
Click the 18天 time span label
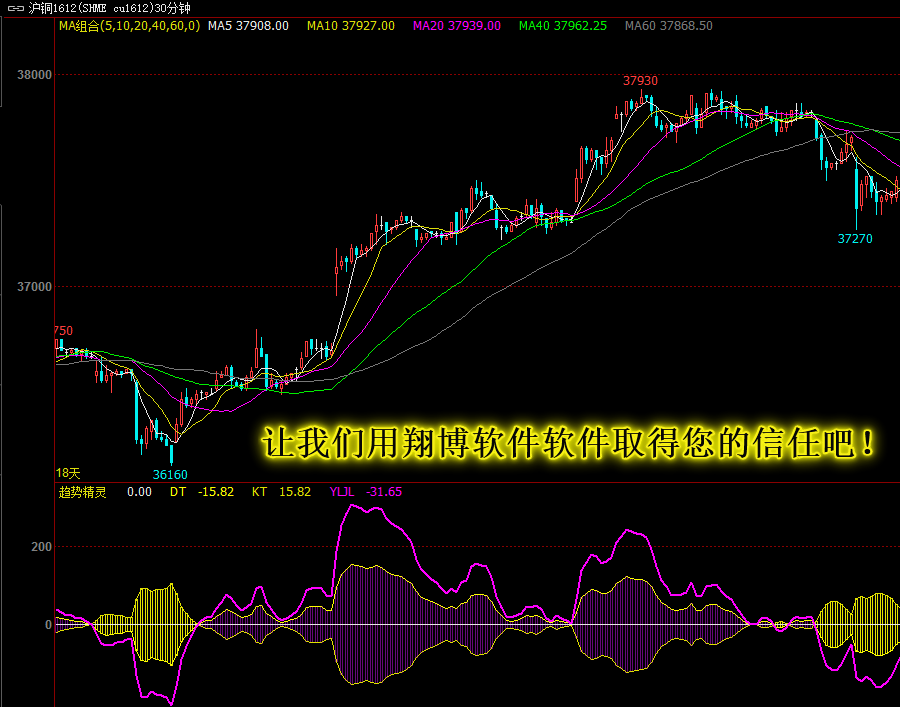[x=68, y=473]
